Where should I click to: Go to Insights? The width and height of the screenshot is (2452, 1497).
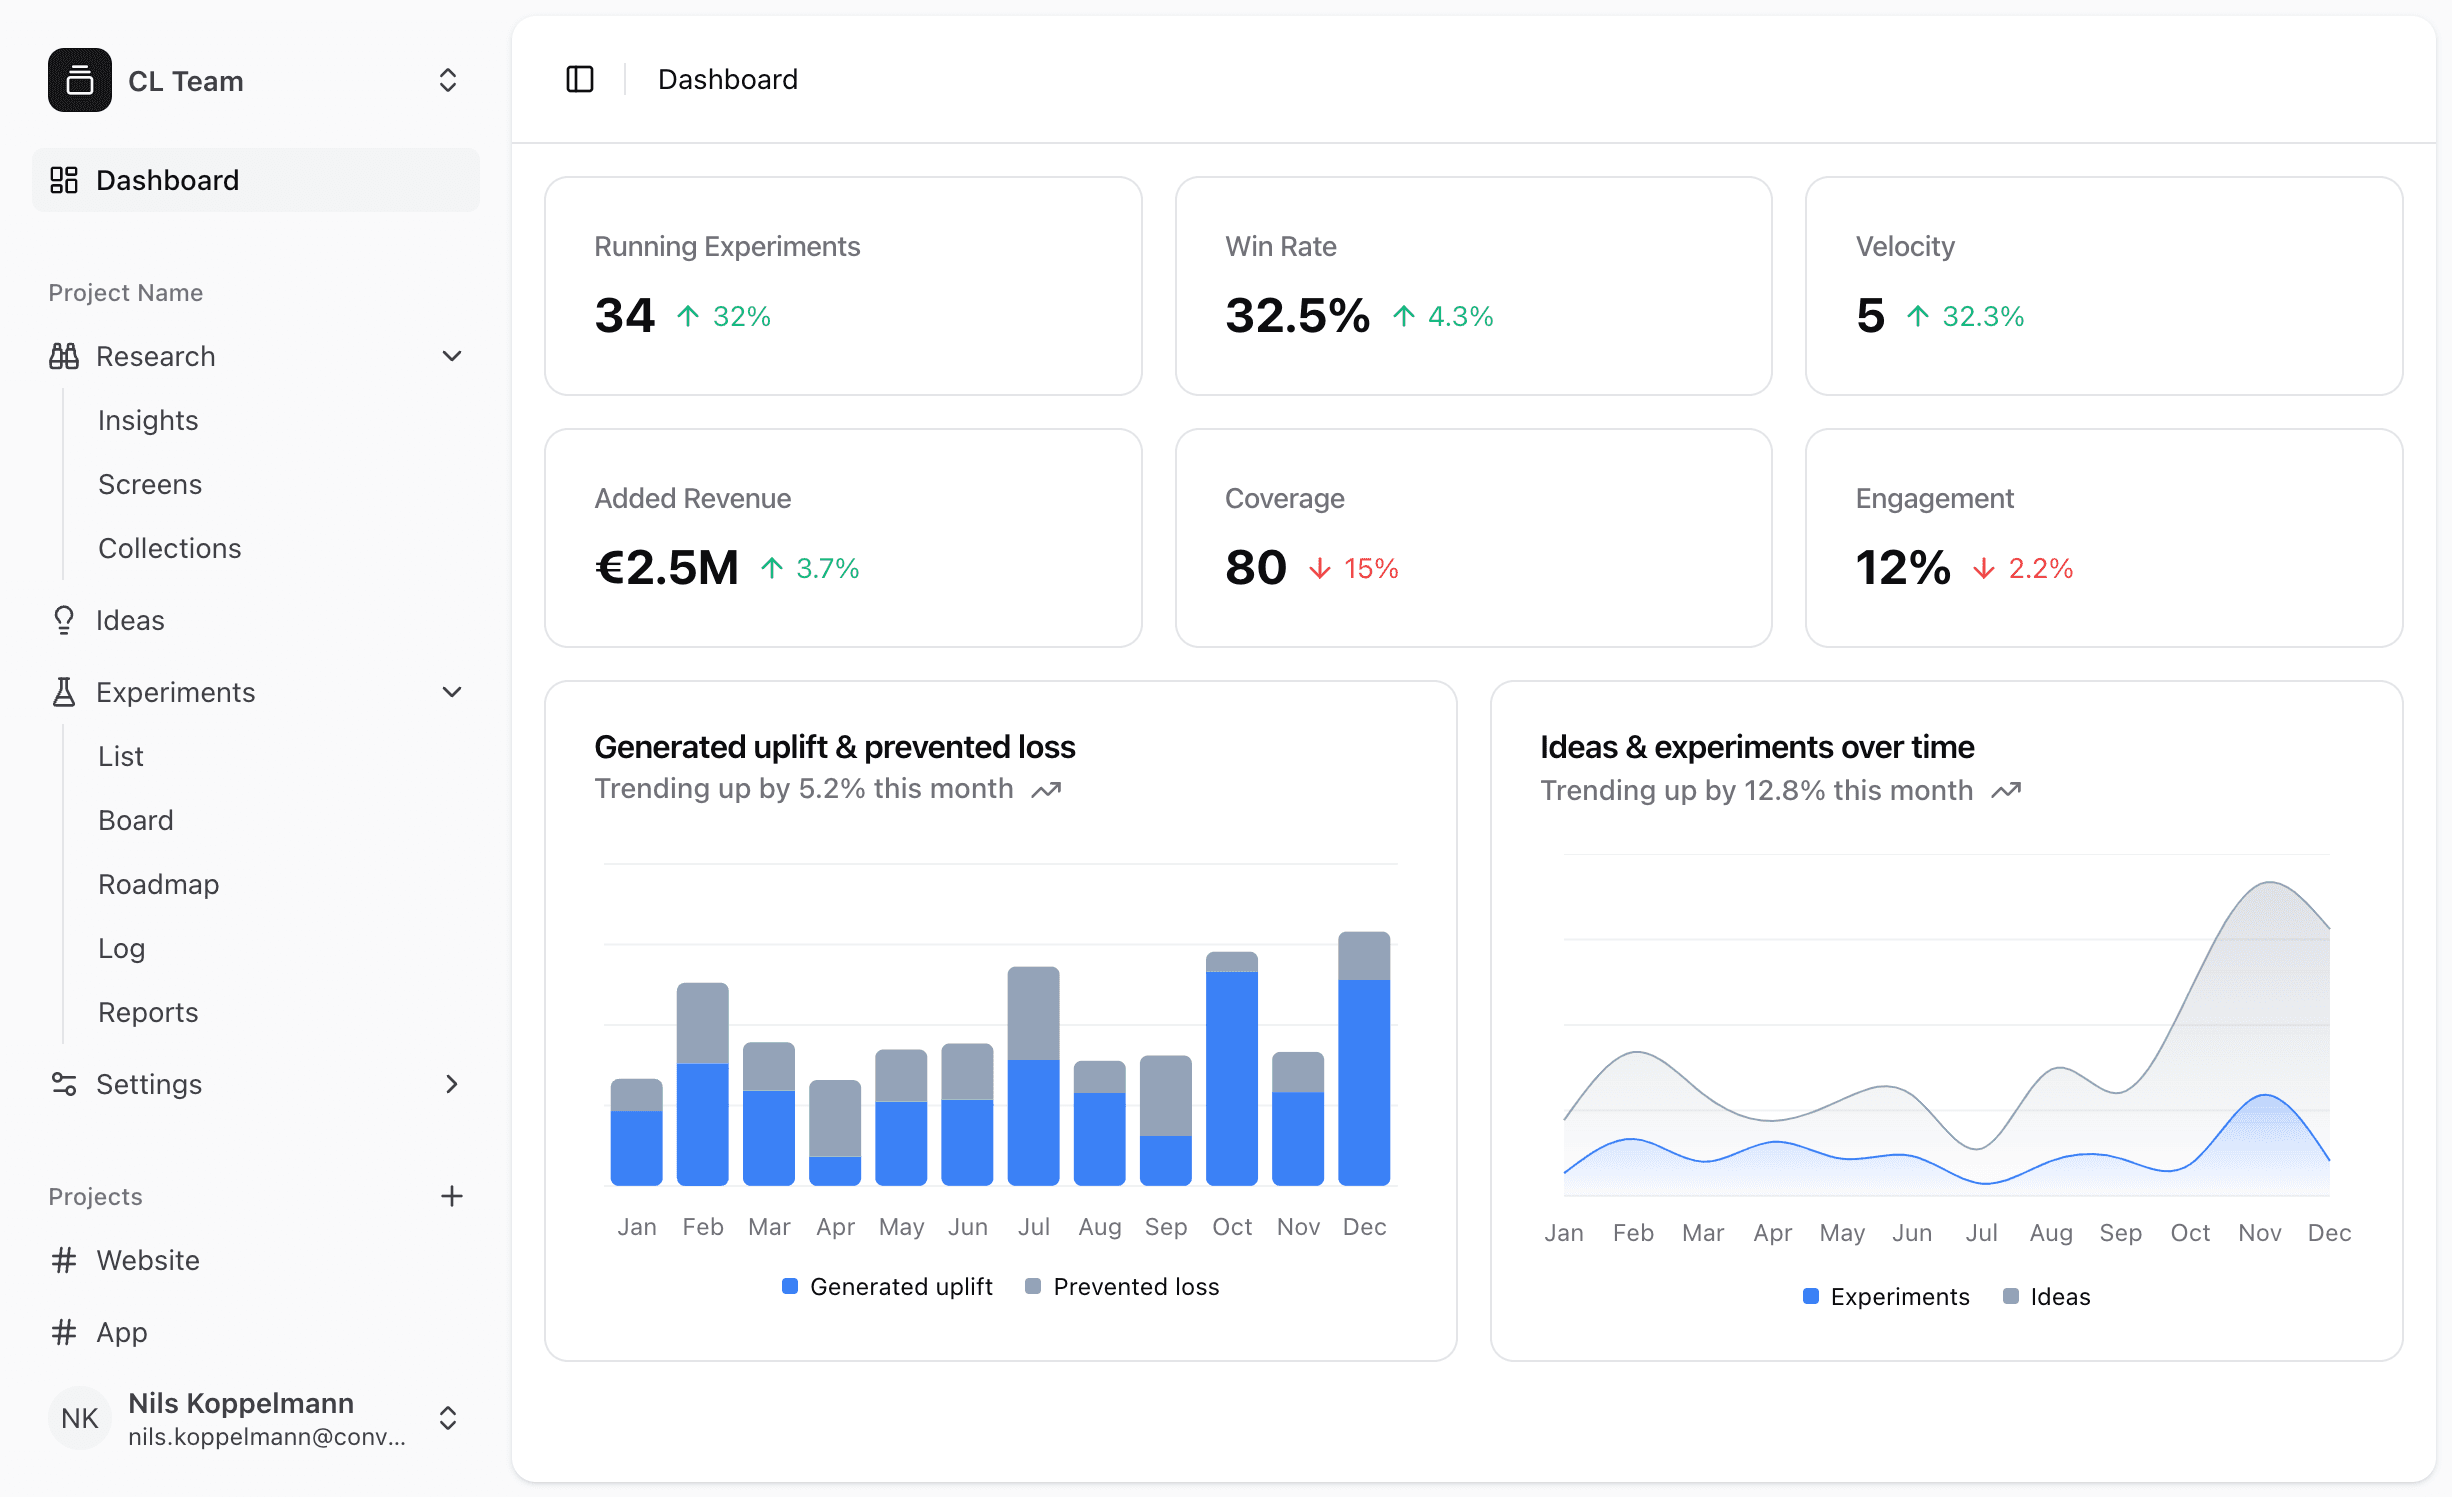148,420
